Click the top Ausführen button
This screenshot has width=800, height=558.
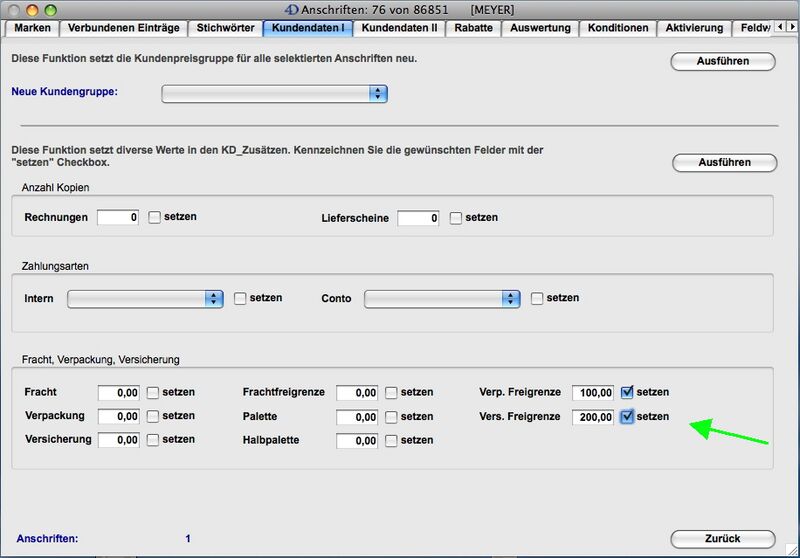tap(722, 62)
